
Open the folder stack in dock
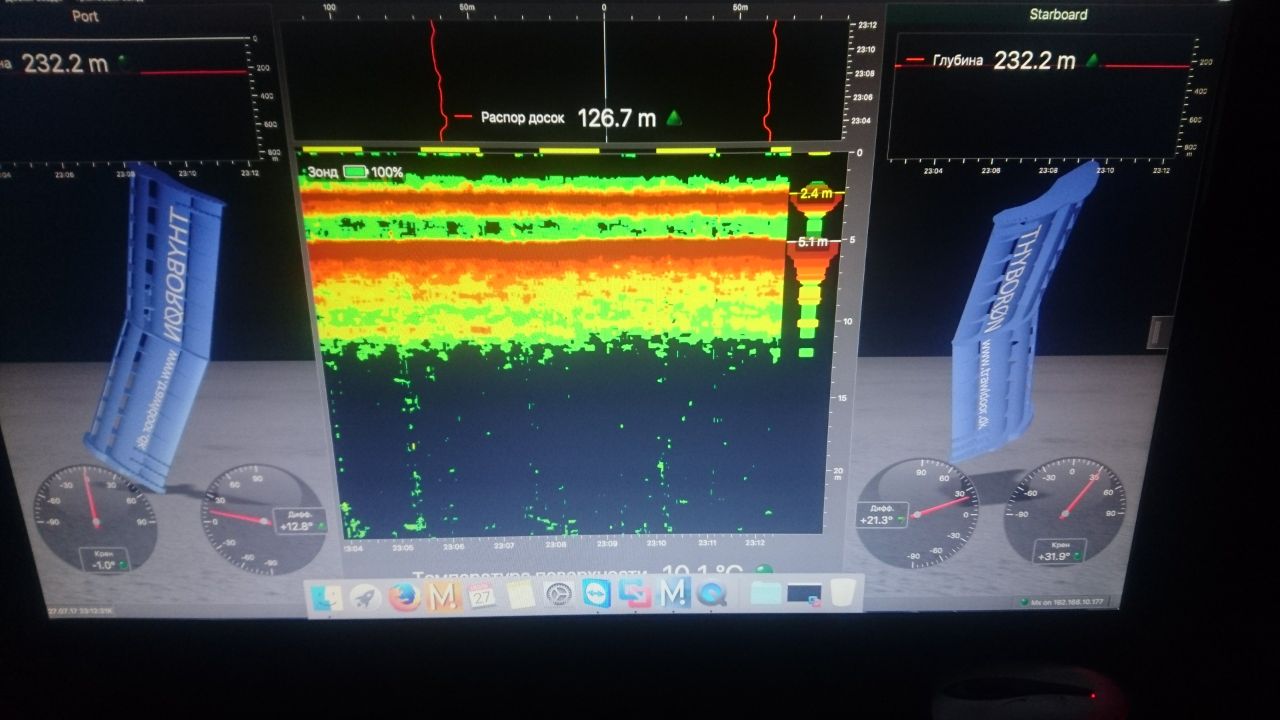(x=766, y=593)
